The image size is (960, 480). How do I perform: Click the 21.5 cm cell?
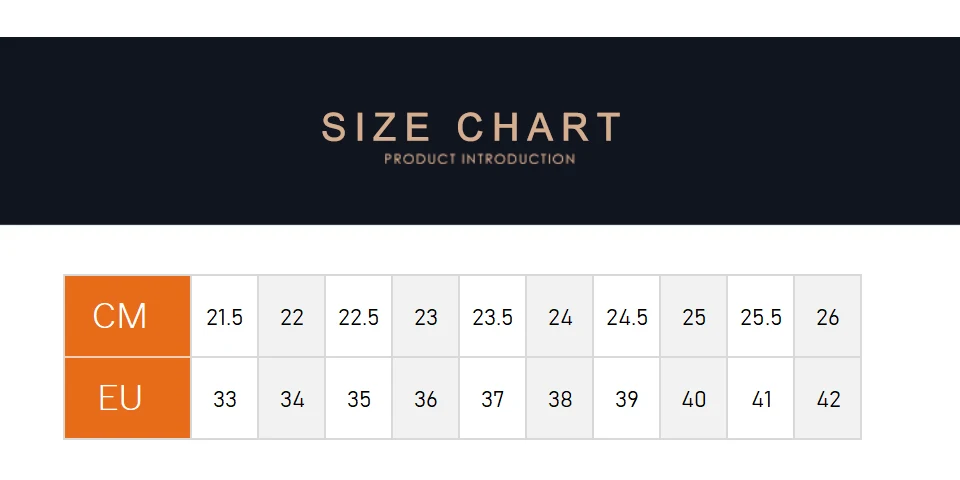coord(225,317)
